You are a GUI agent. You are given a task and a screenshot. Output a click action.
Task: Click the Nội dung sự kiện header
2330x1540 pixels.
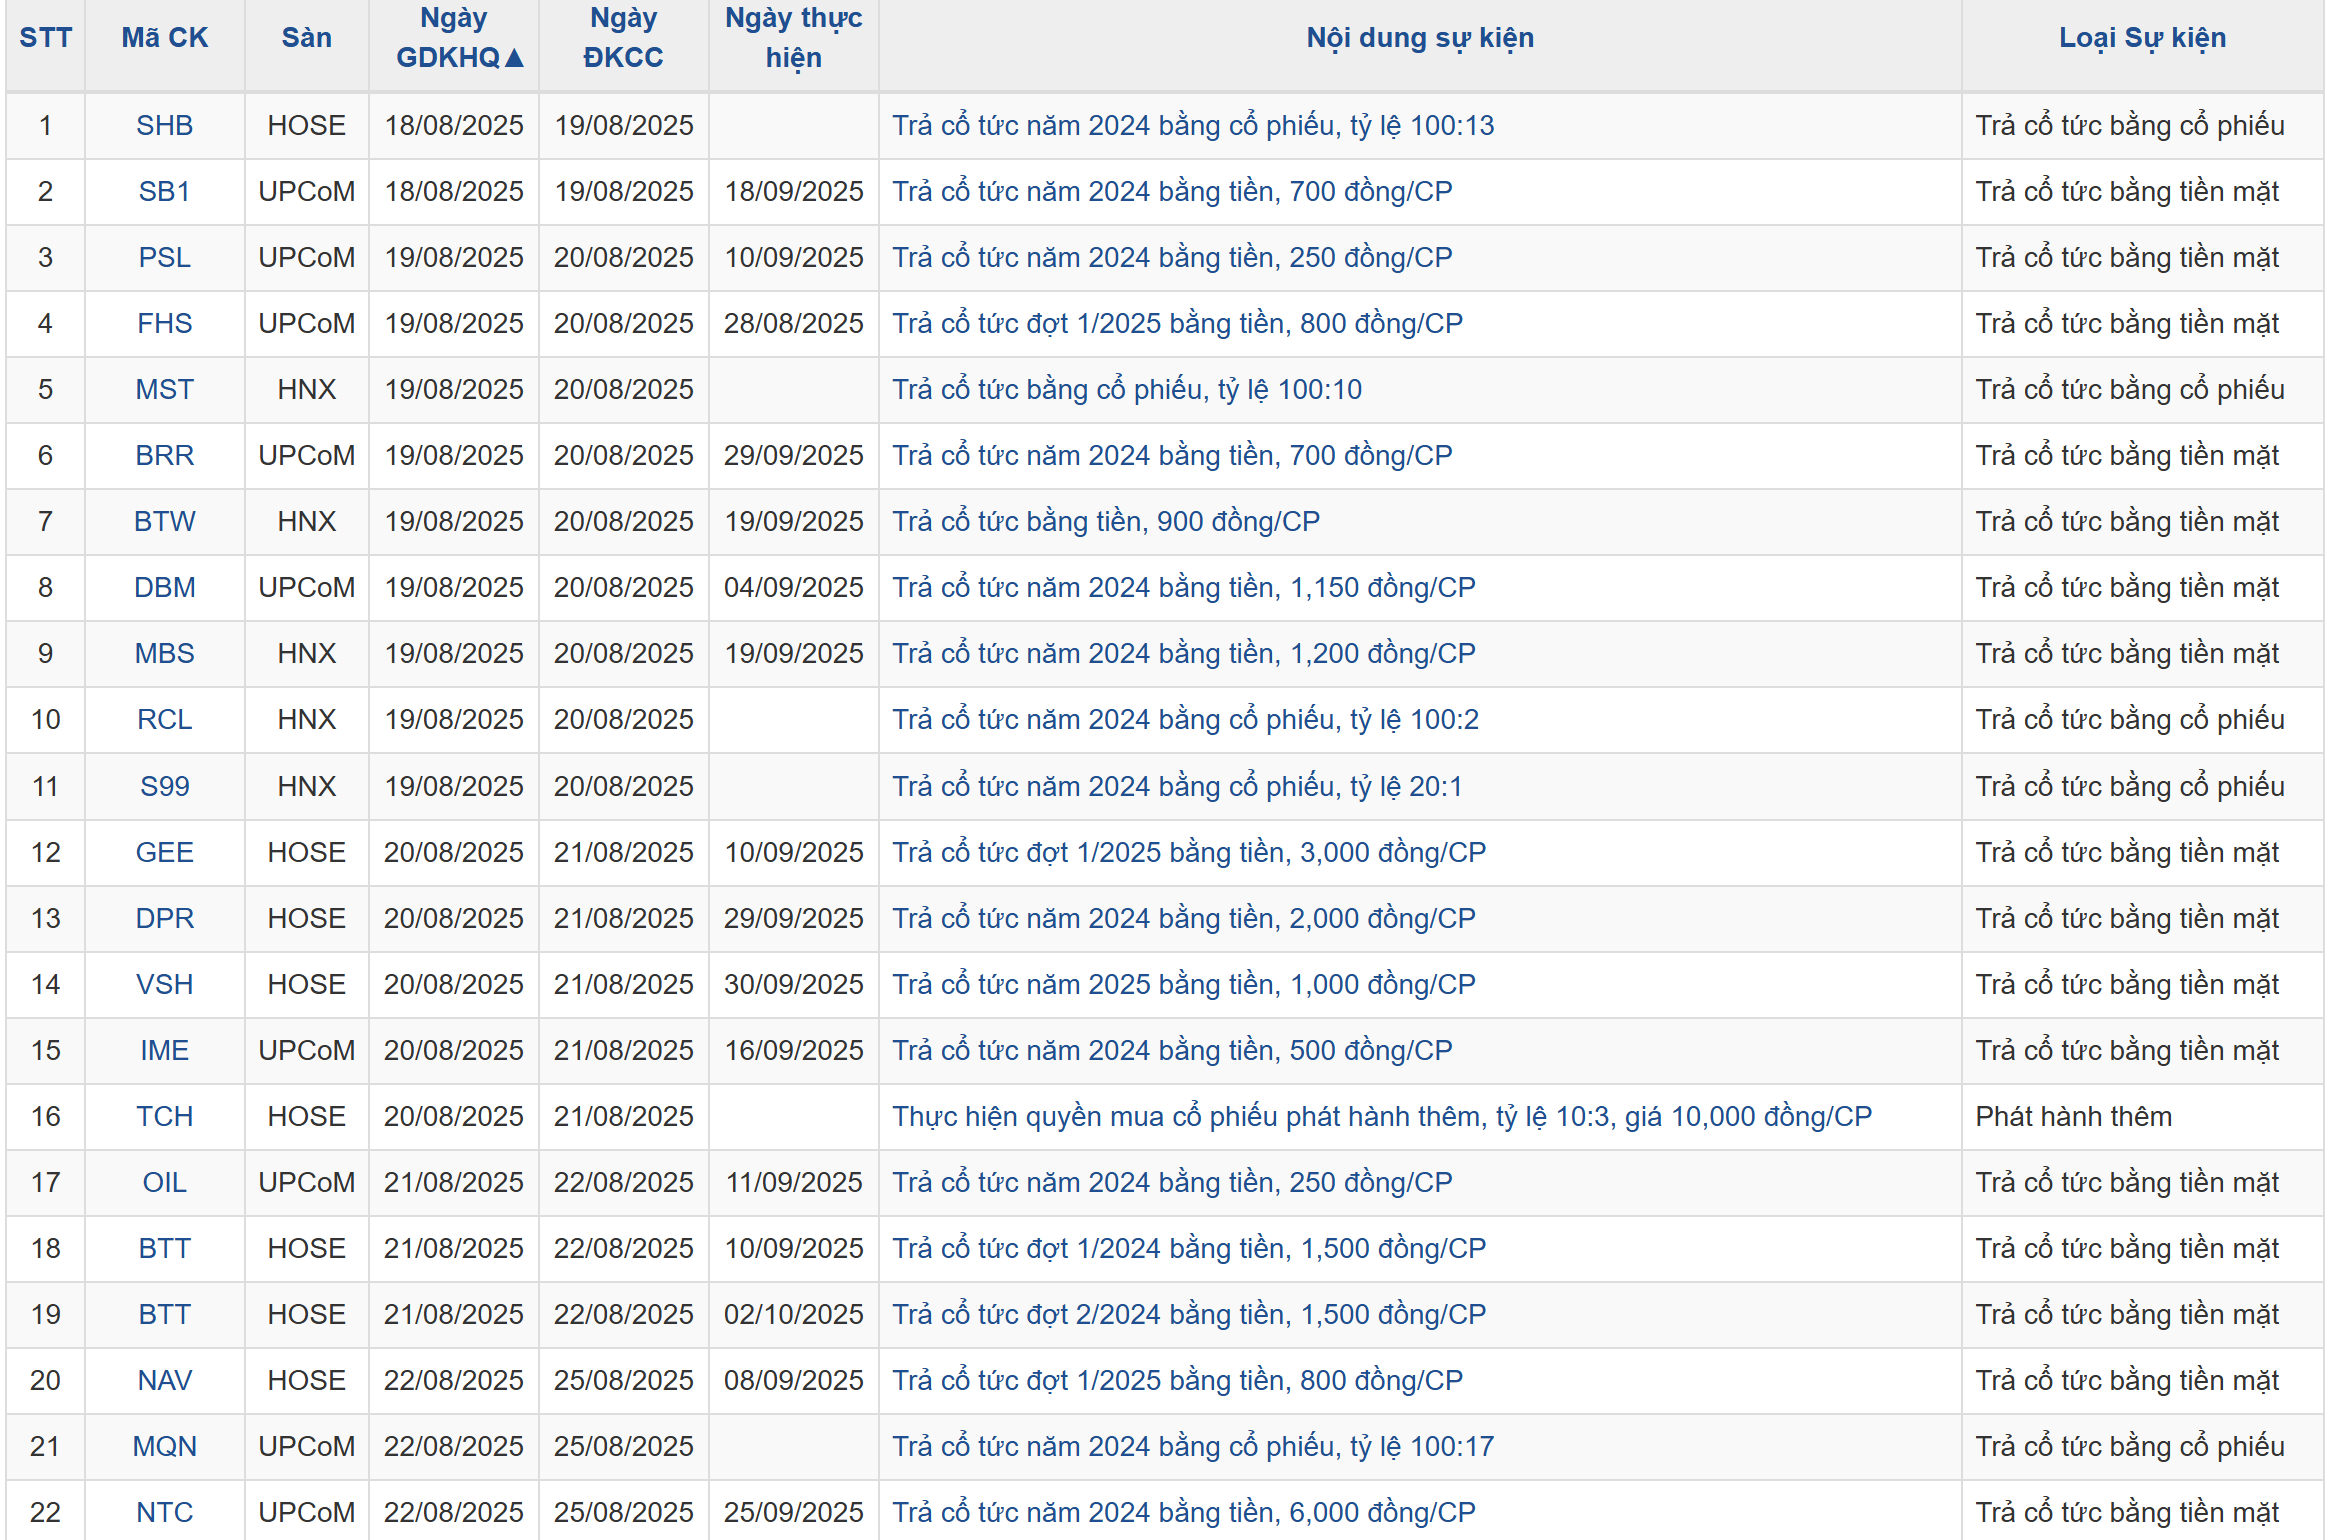tap(1420, 38)
